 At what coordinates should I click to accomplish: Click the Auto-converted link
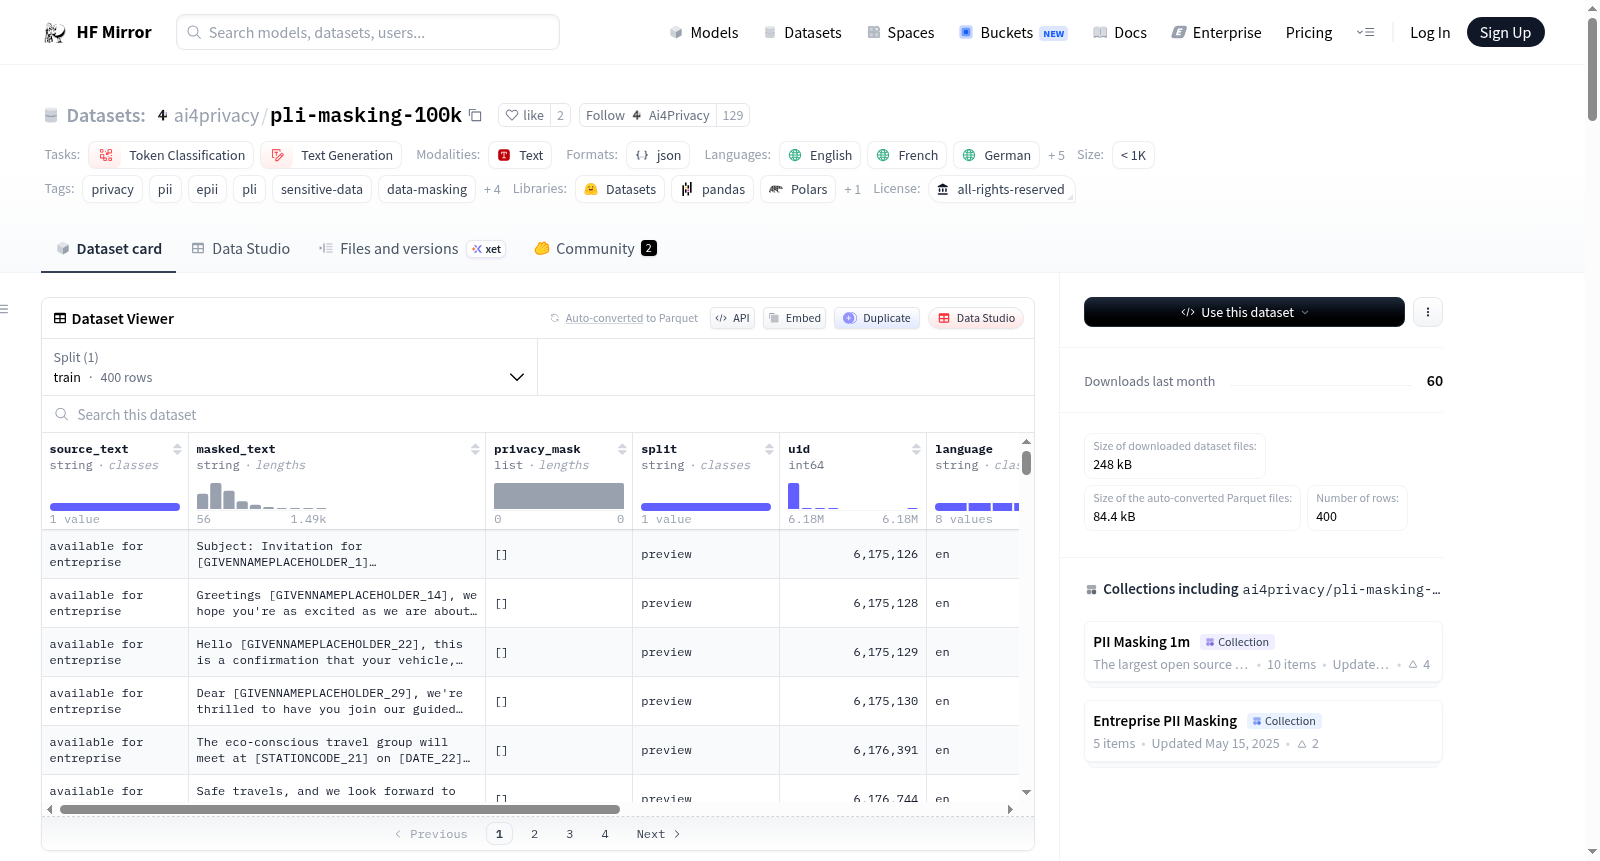[x=604, y=319]
